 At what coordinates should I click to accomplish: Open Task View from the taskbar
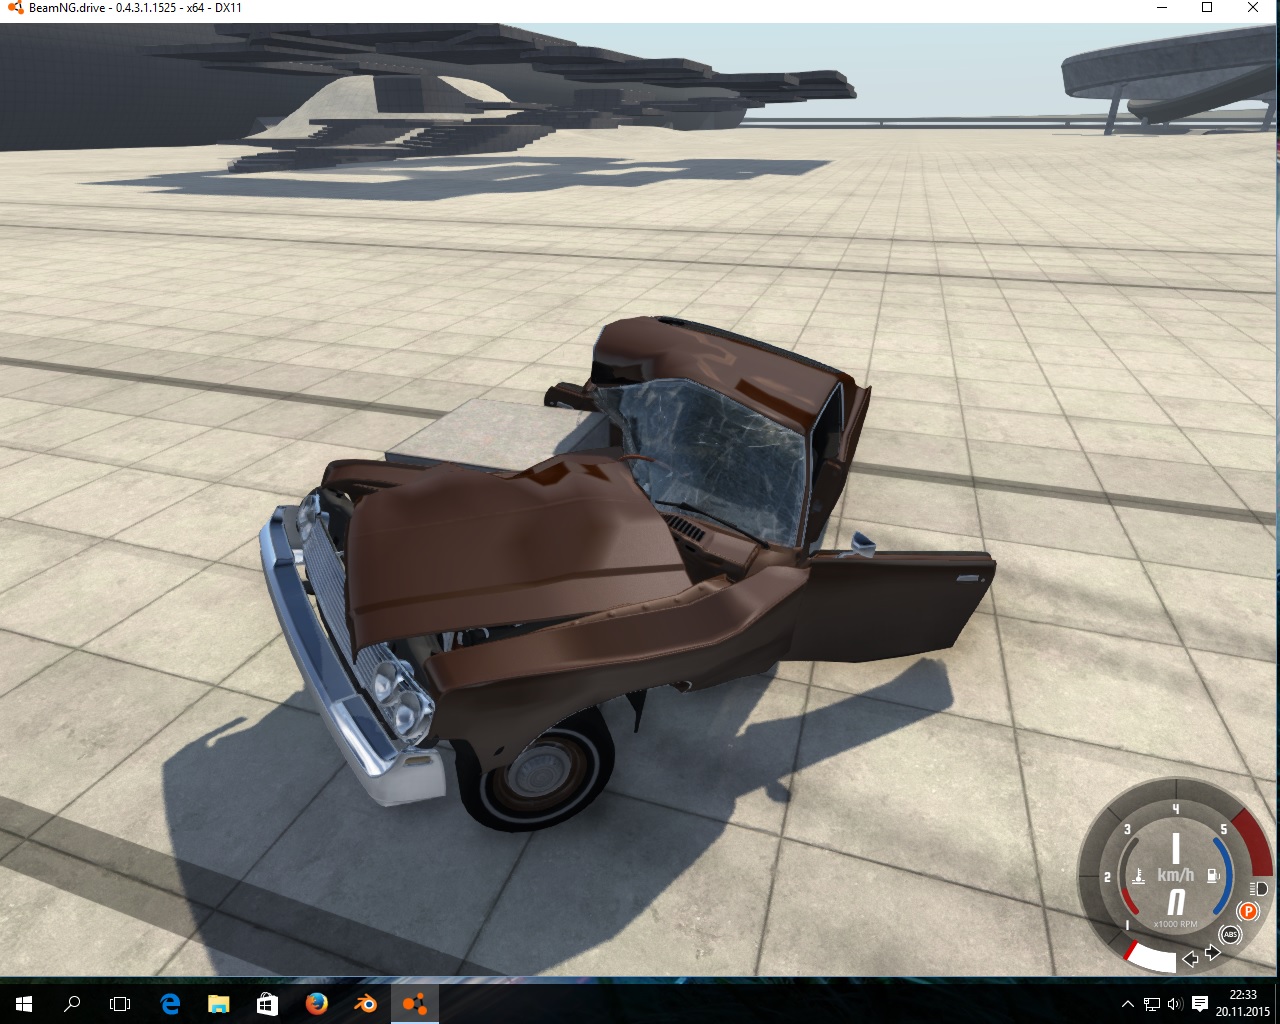120,1003
